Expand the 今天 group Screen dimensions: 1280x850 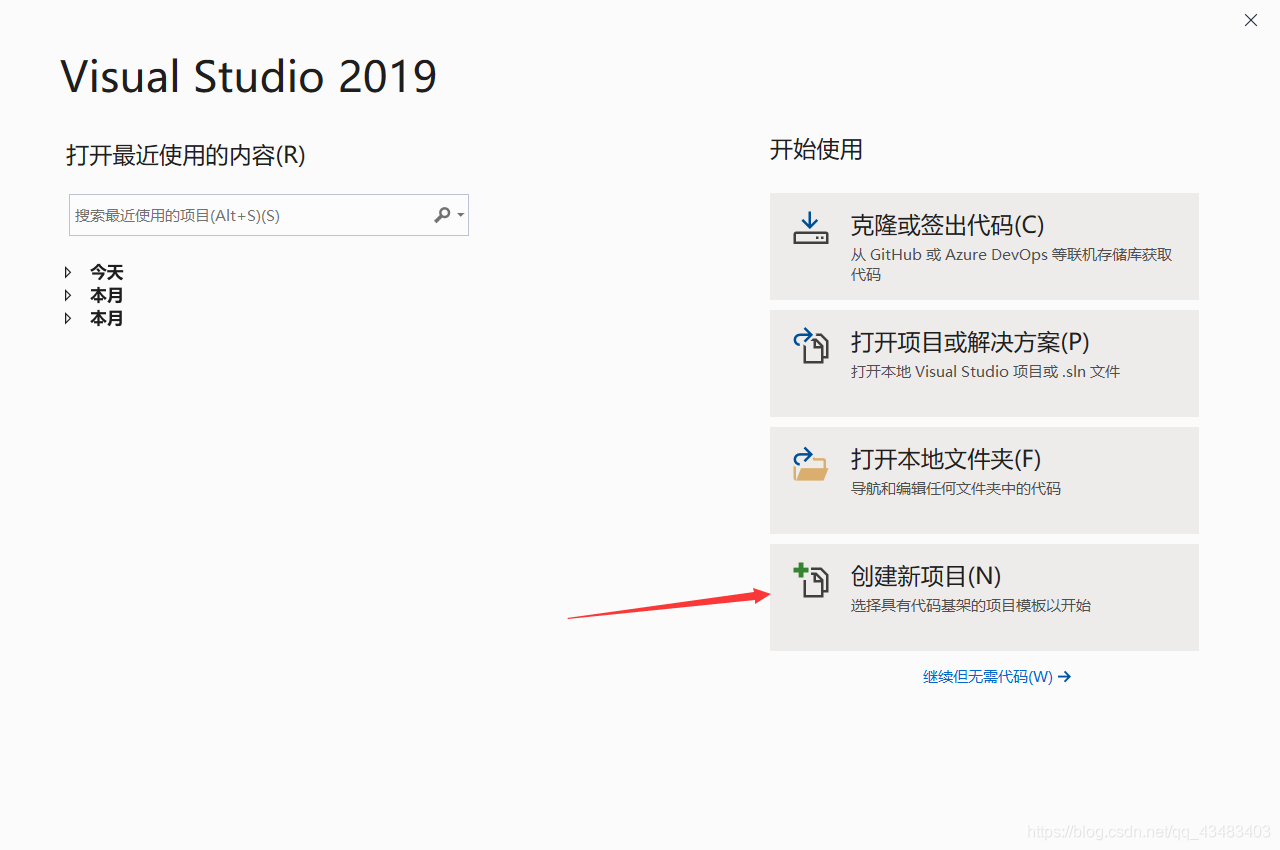pos(68,272)
